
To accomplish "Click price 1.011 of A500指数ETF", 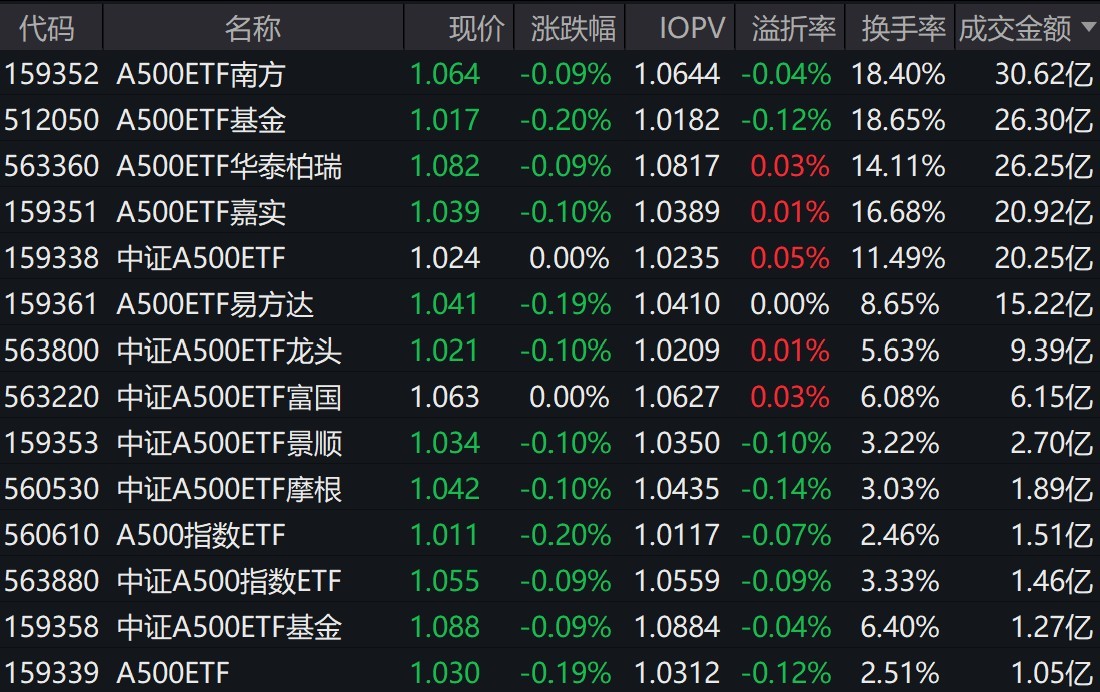I will (445, 535).
